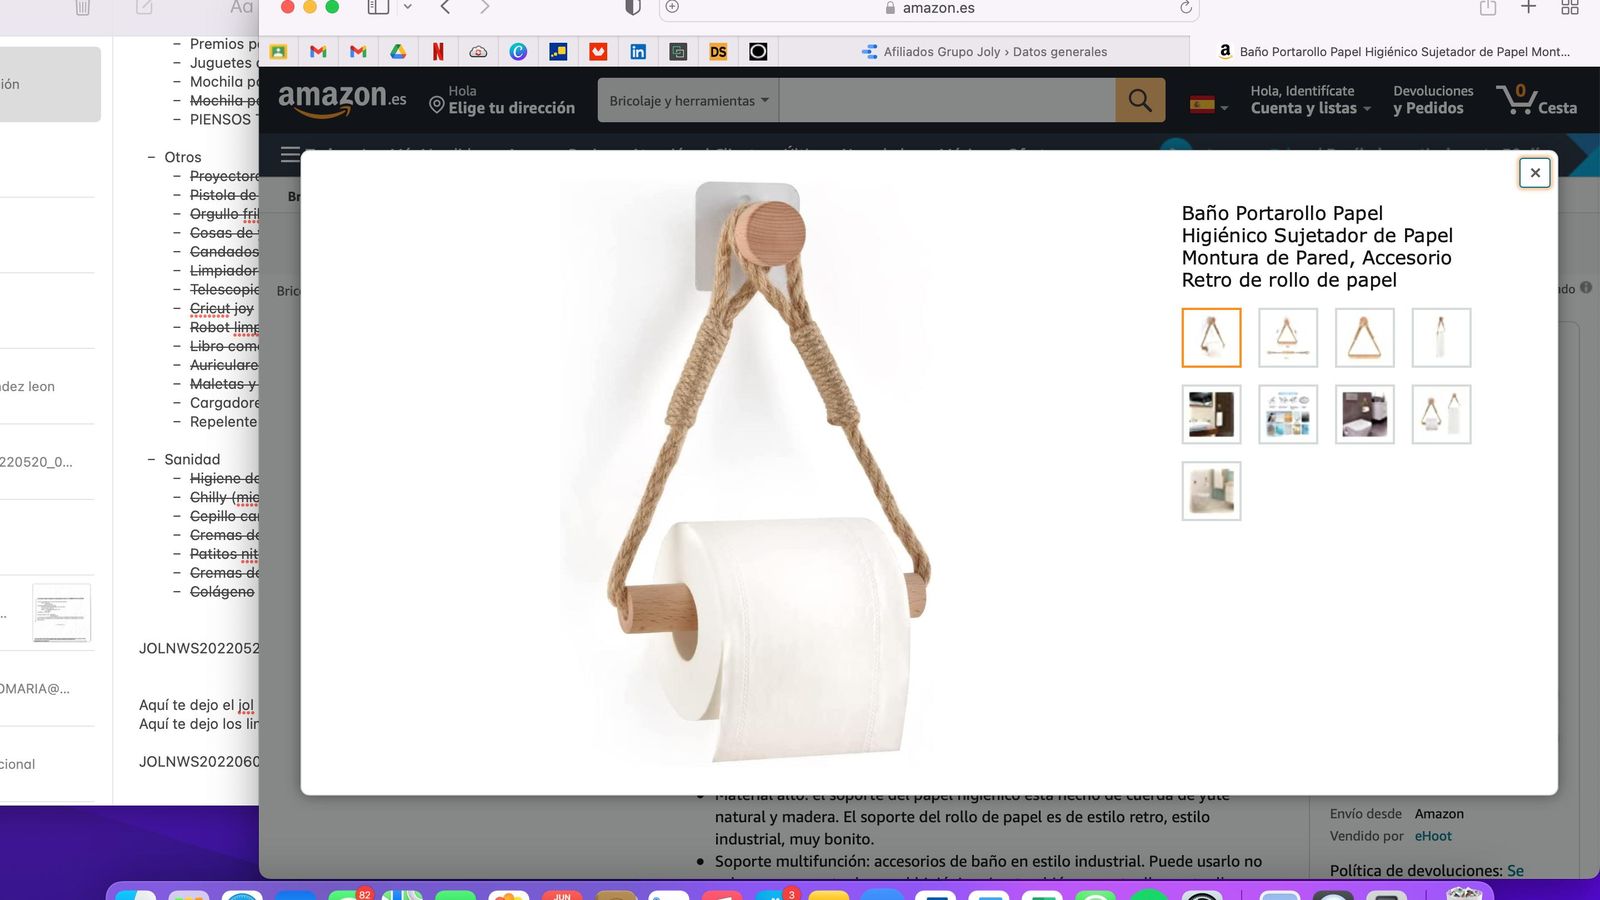Screen dimensions: 1600x900
Task: Open the Netflix bookmark
Action: (x=438, y=51)
